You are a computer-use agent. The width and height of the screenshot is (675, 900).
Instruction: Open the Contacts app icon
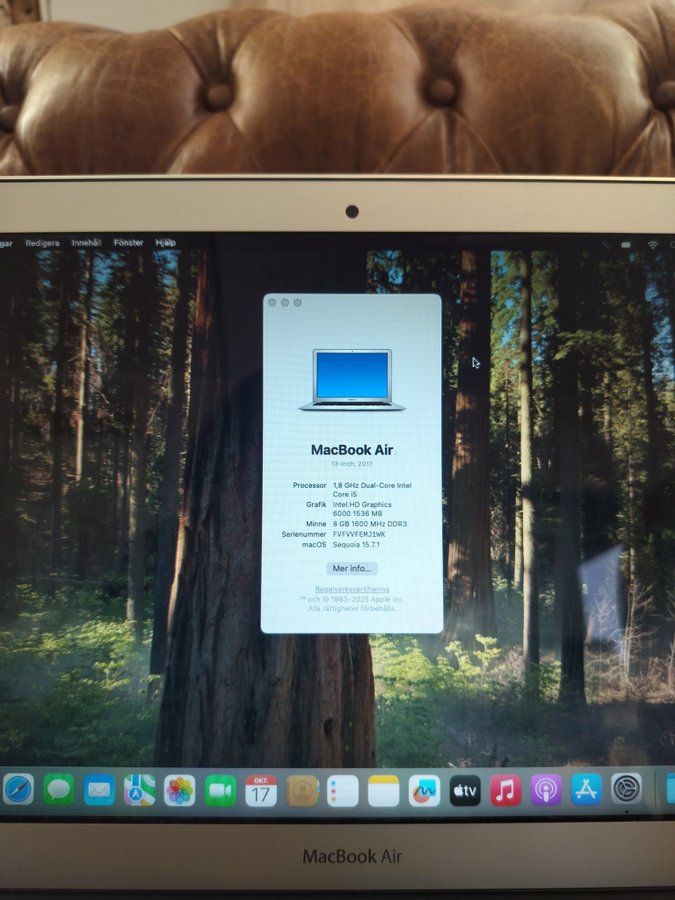(302, 790)
